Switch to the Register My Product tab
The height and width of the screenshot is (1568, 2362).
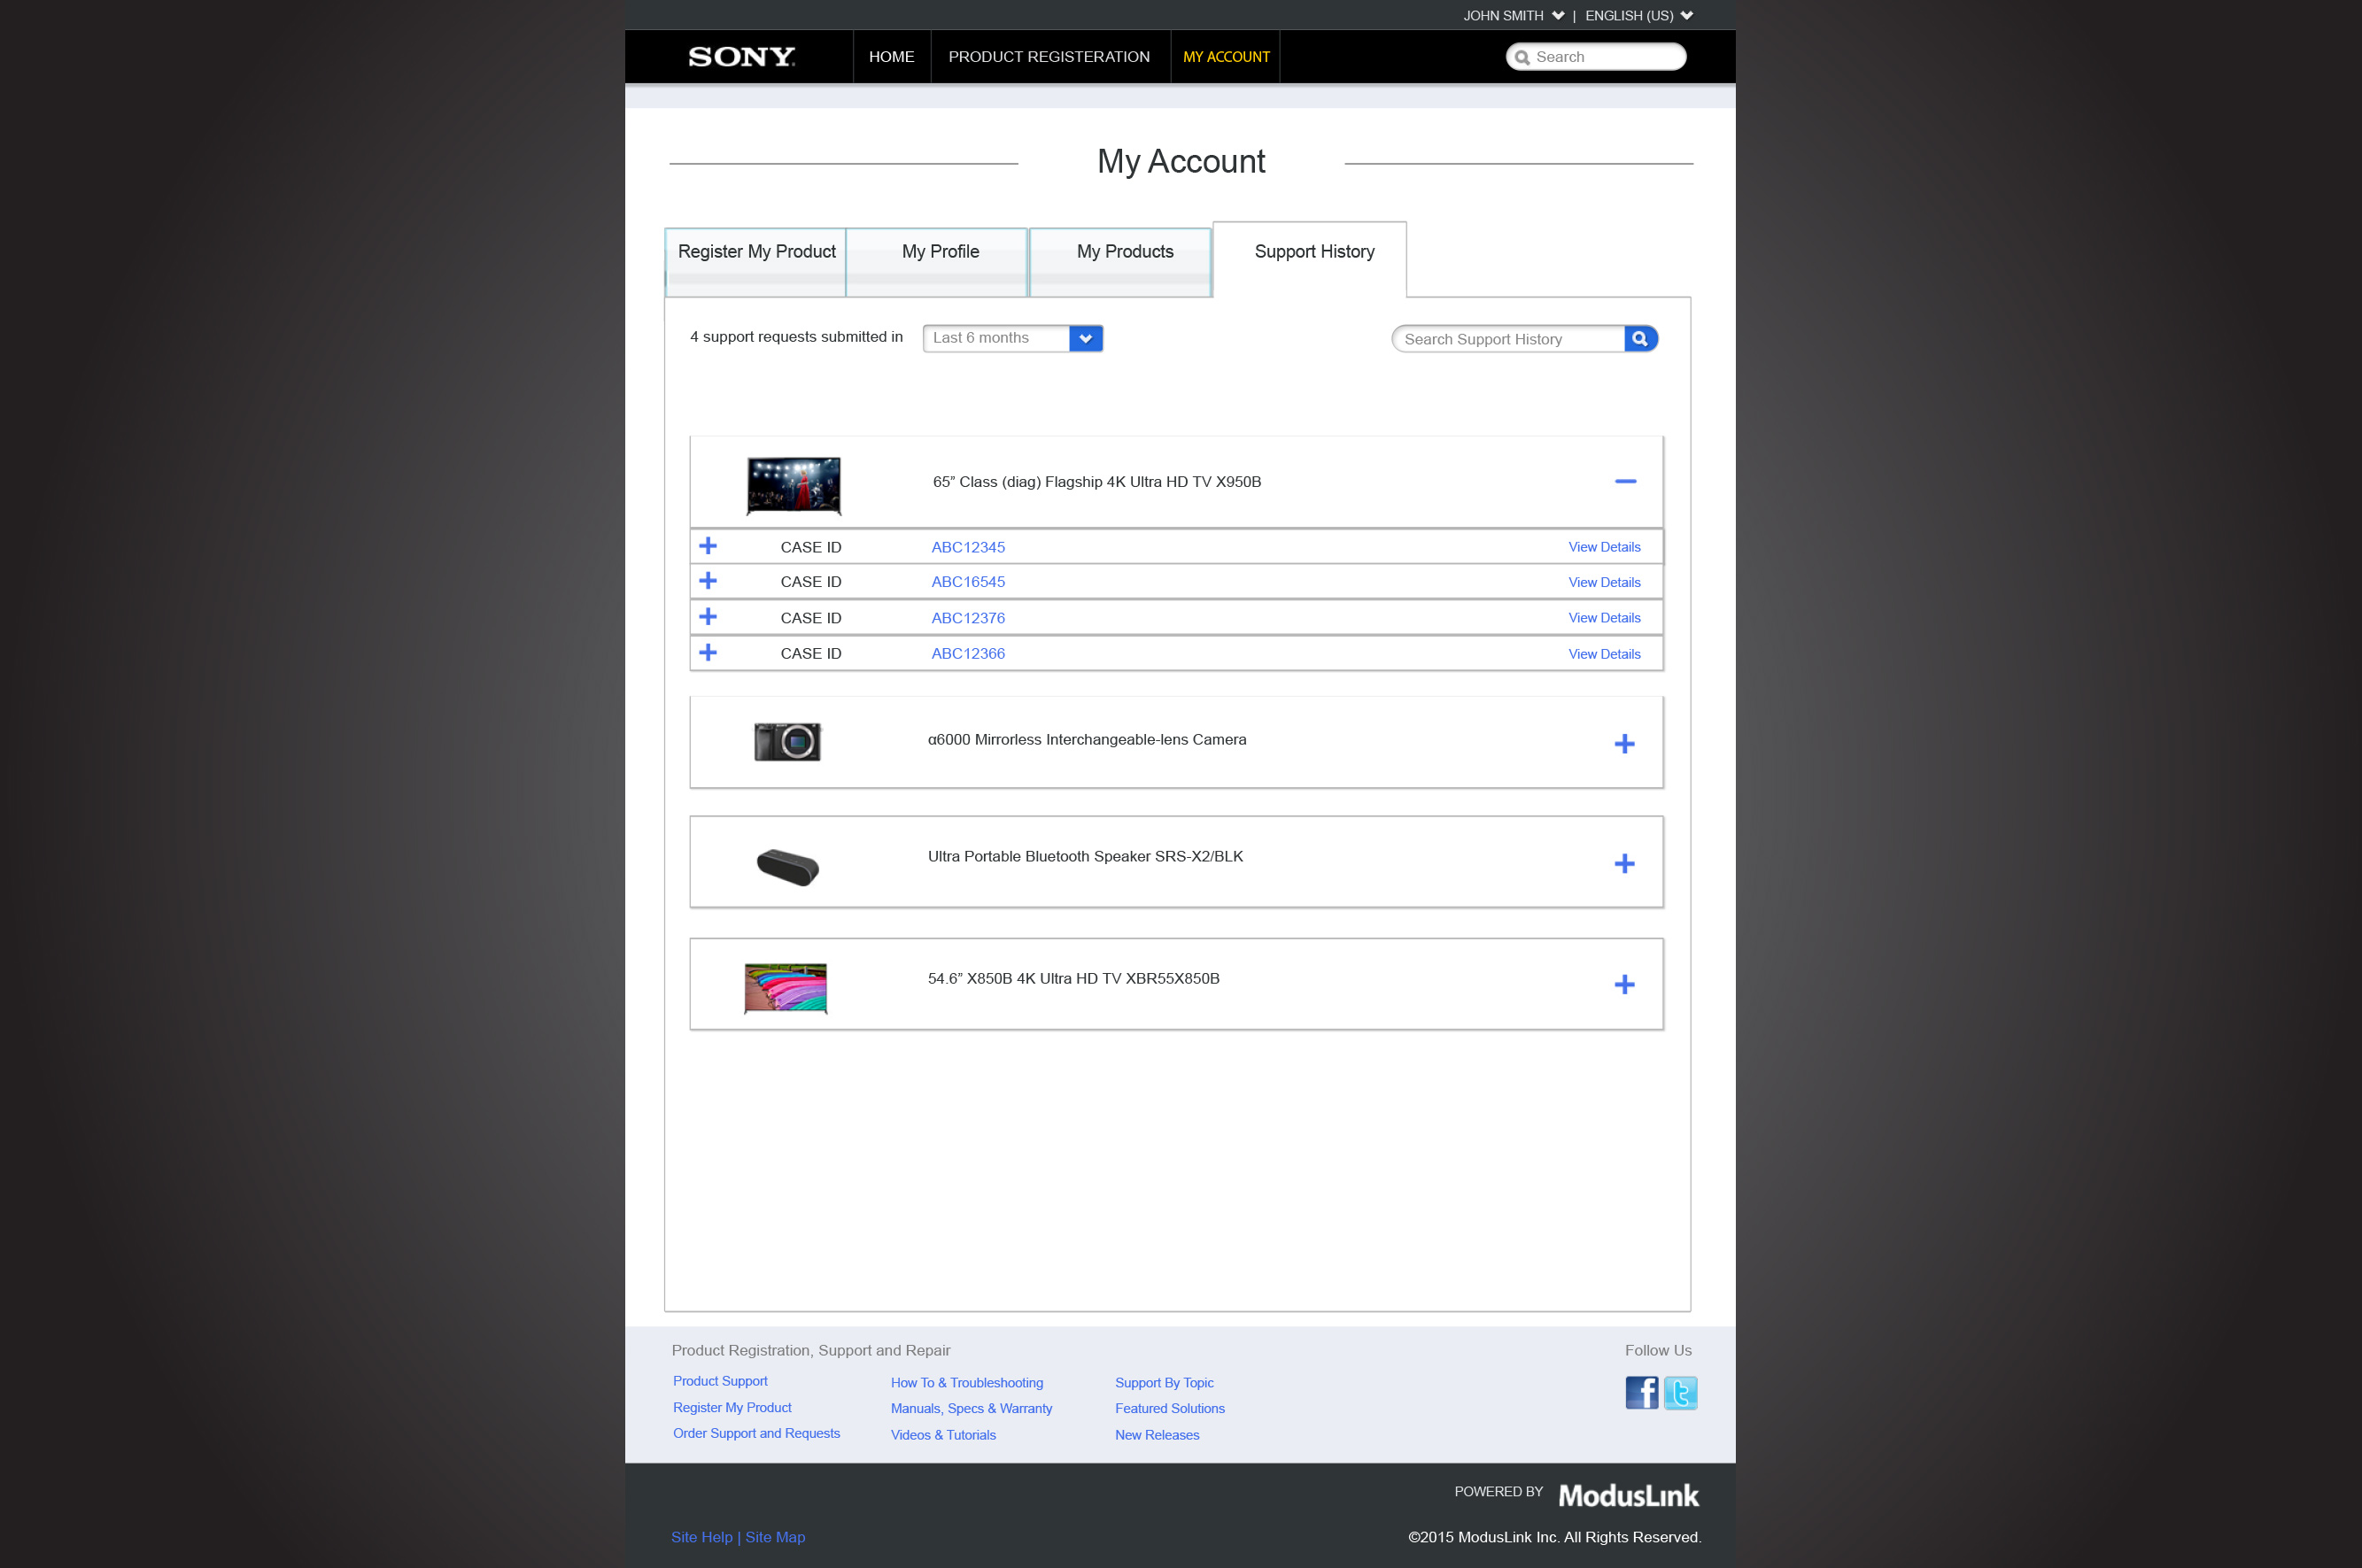tap(756, 262)
